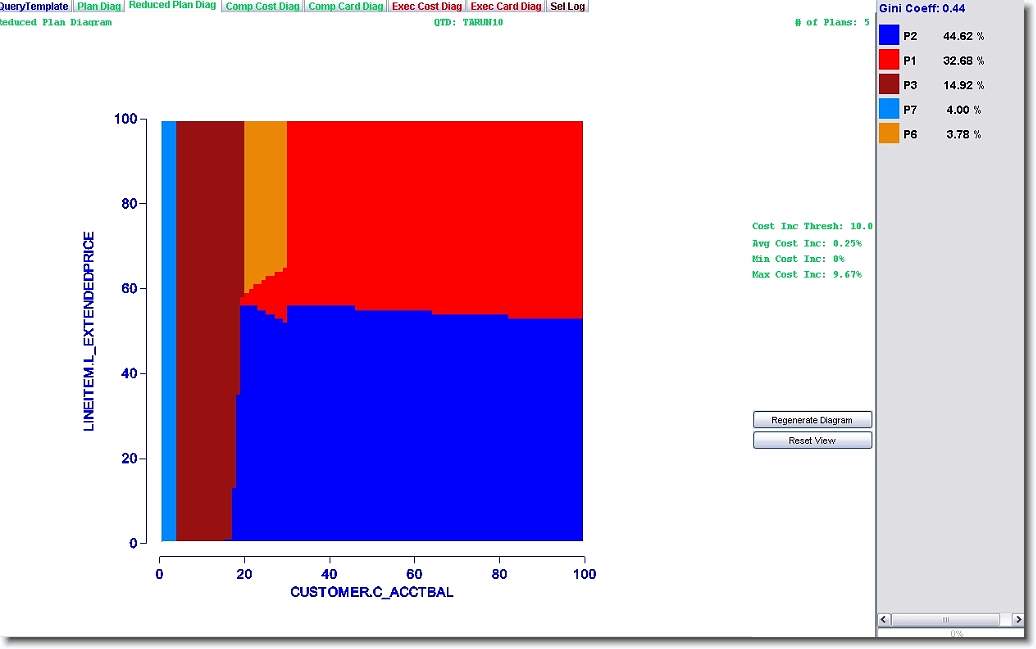Pick the dark red P3 legend swatch
Image resolution: width=1036 pixels, height=649 pixels.
point(889,85)
